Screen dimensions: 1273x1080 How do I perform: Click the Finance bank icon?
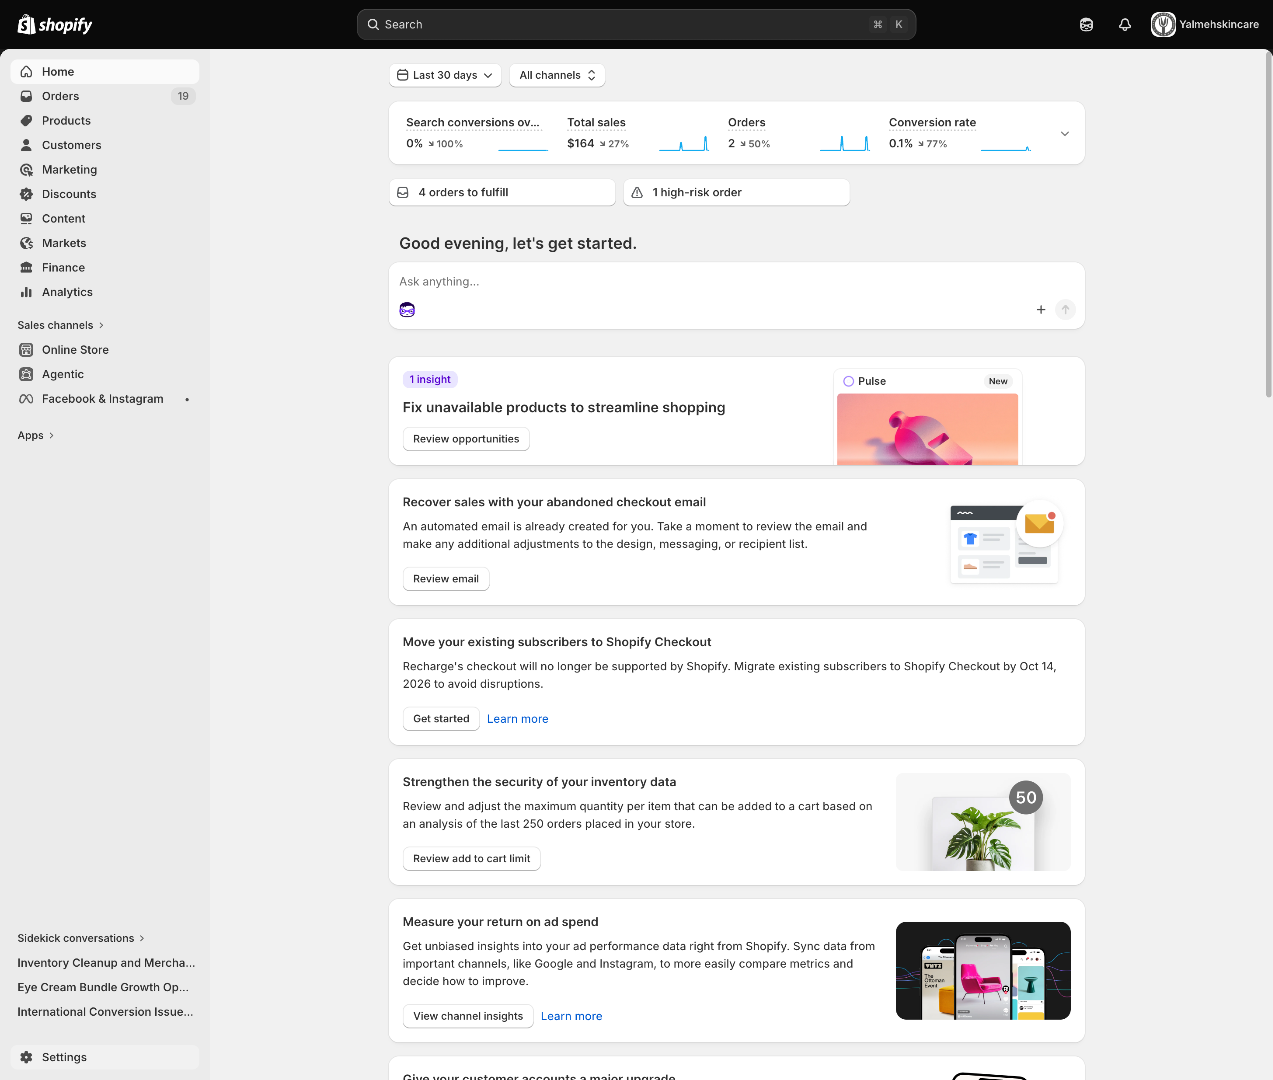[x=27, y=268]
